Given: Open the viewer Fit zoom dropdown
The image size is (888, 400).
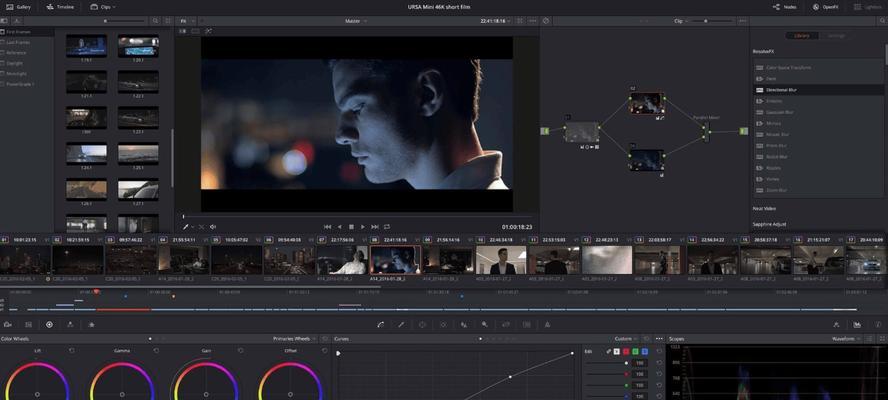Looking at the screenshot, I should coord(185,21).
